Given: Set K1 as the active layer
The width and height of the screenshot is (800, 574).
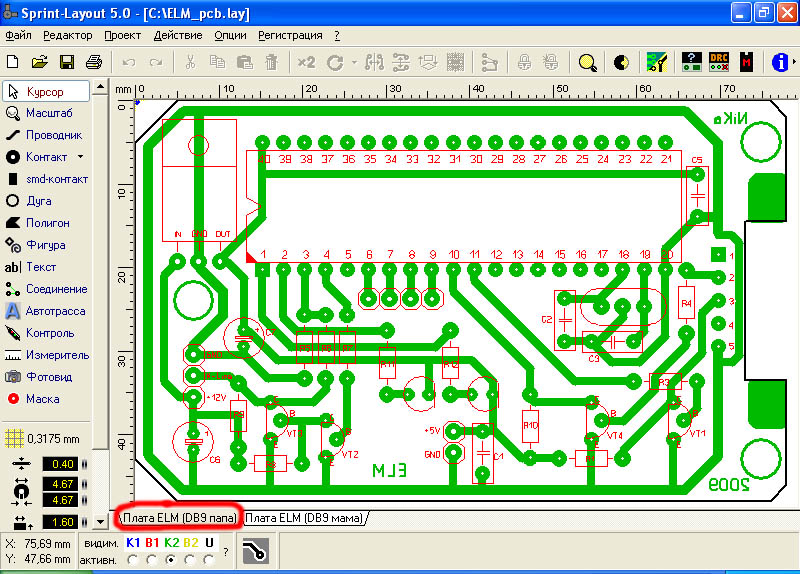Looking at the screenshot, I should point(132,559).
